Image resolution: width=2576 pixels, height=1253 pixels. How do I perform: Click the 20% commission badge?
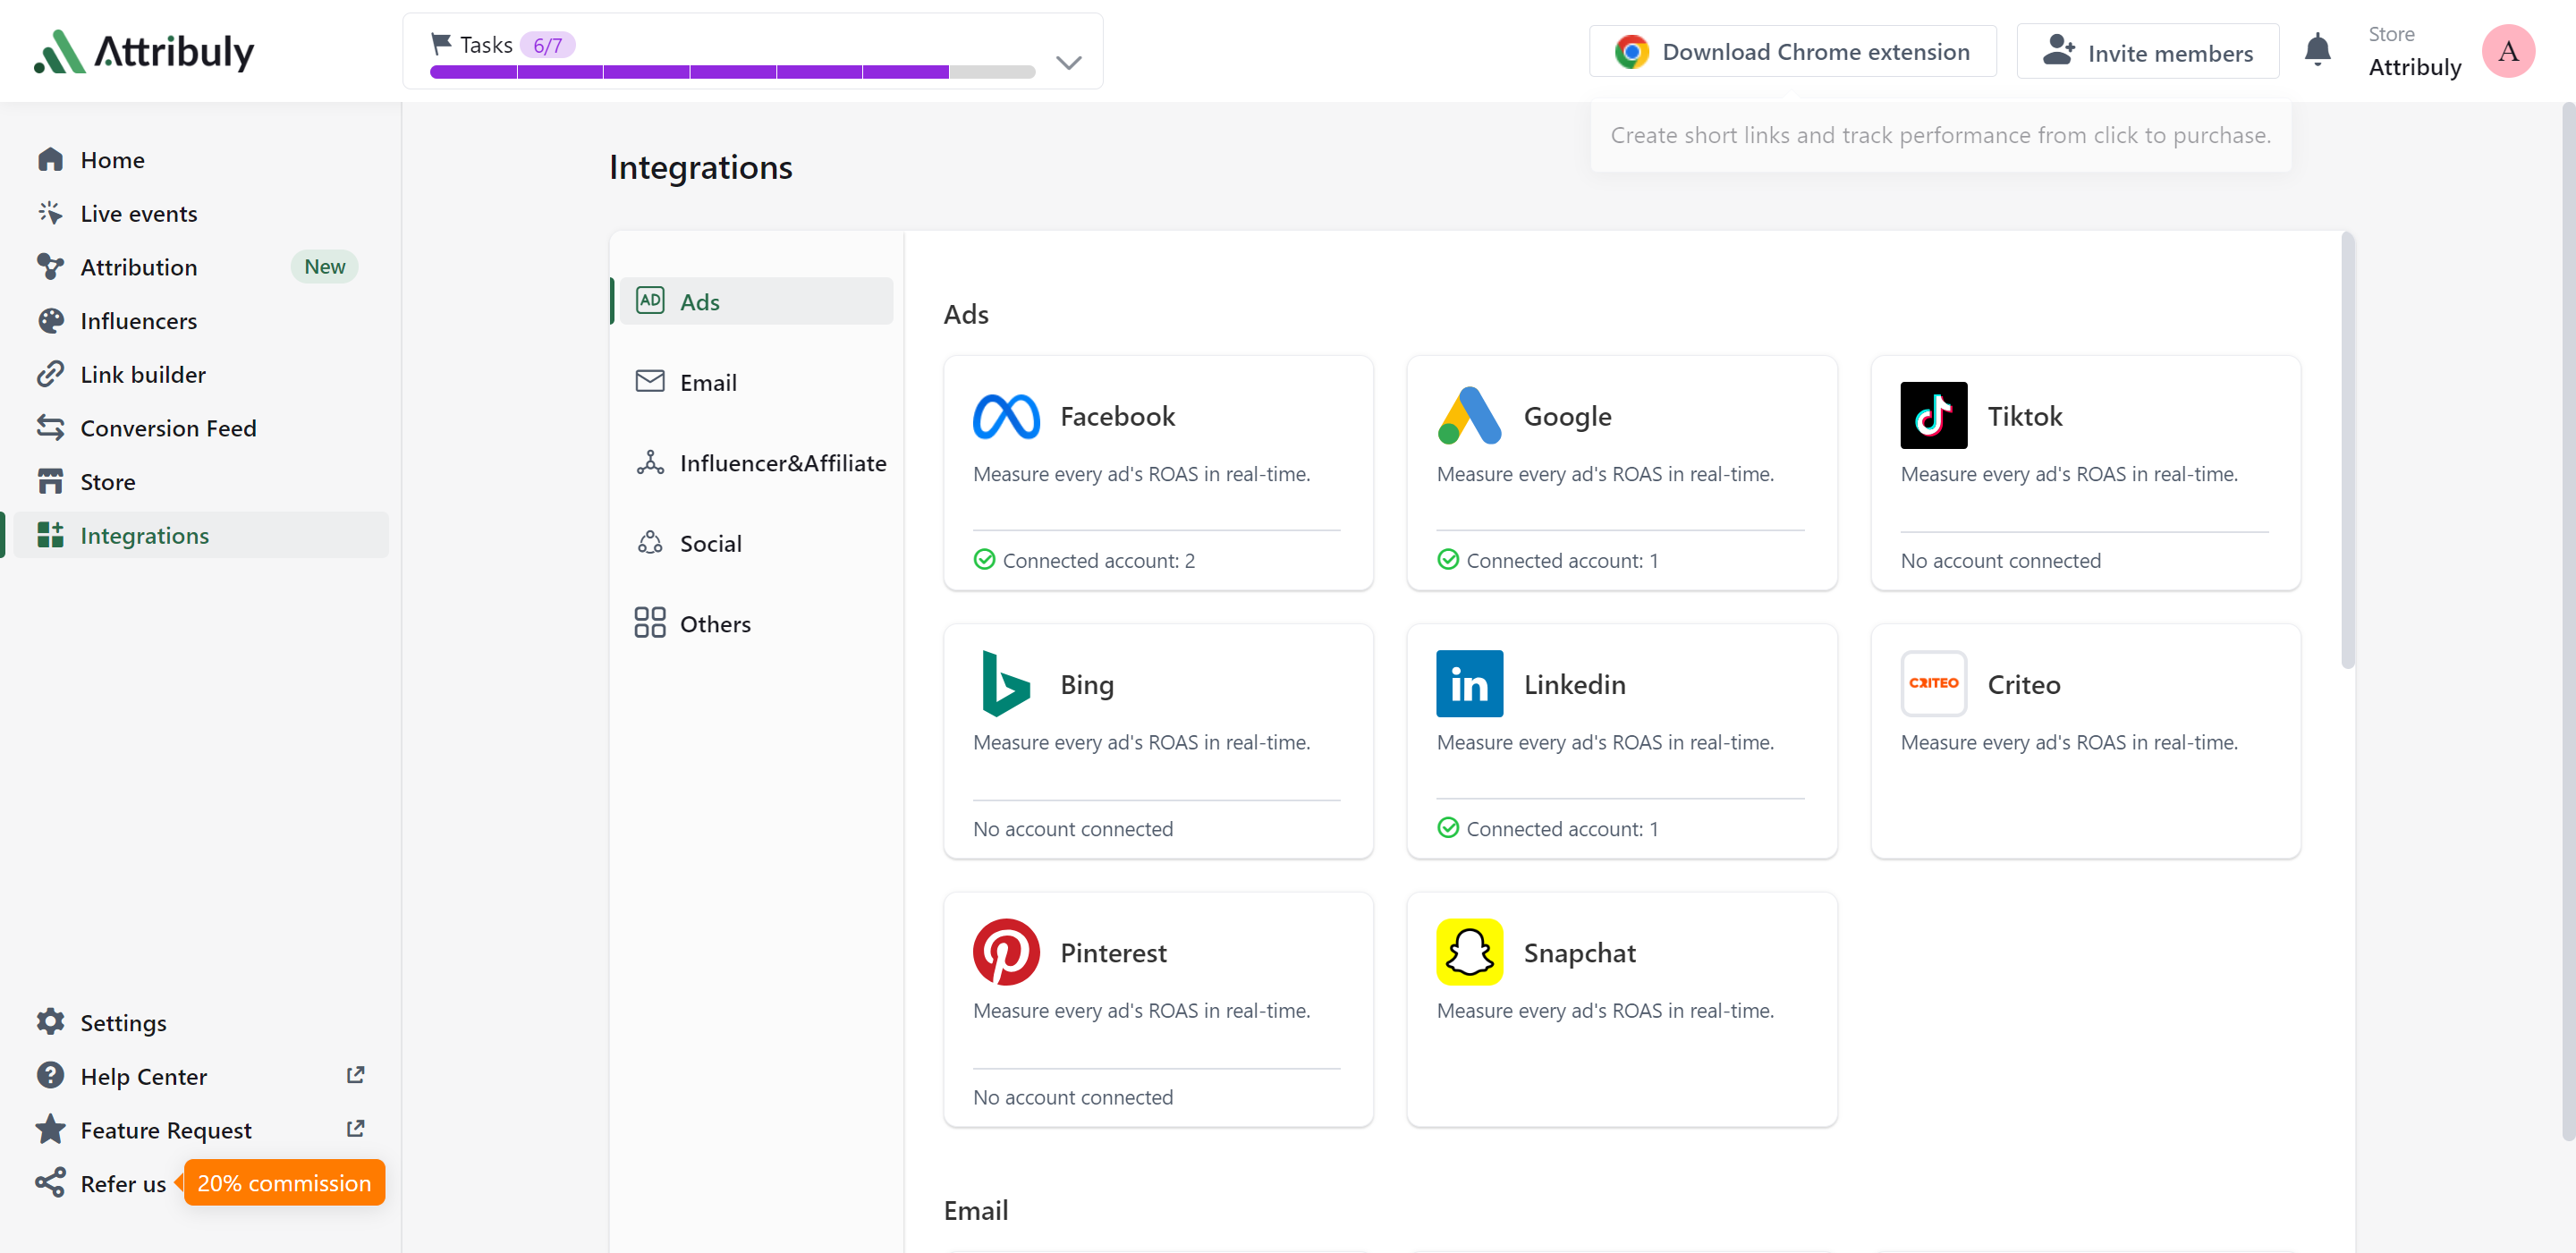[x=284, y=1182]
